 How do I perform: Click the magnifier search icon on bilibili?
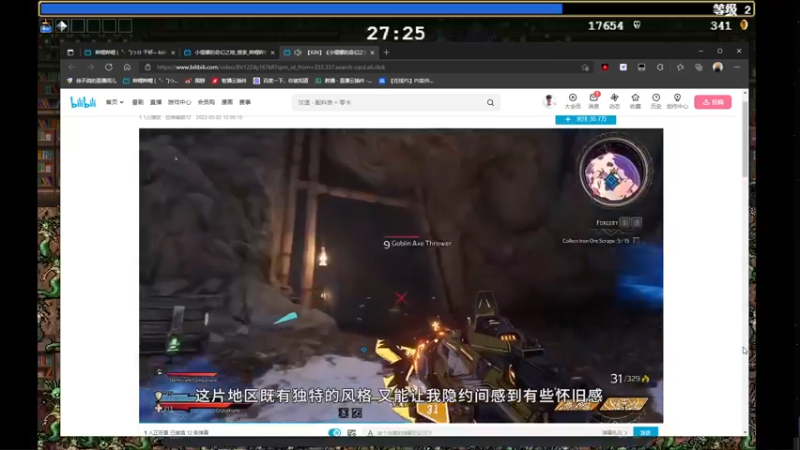click(490, 103)
